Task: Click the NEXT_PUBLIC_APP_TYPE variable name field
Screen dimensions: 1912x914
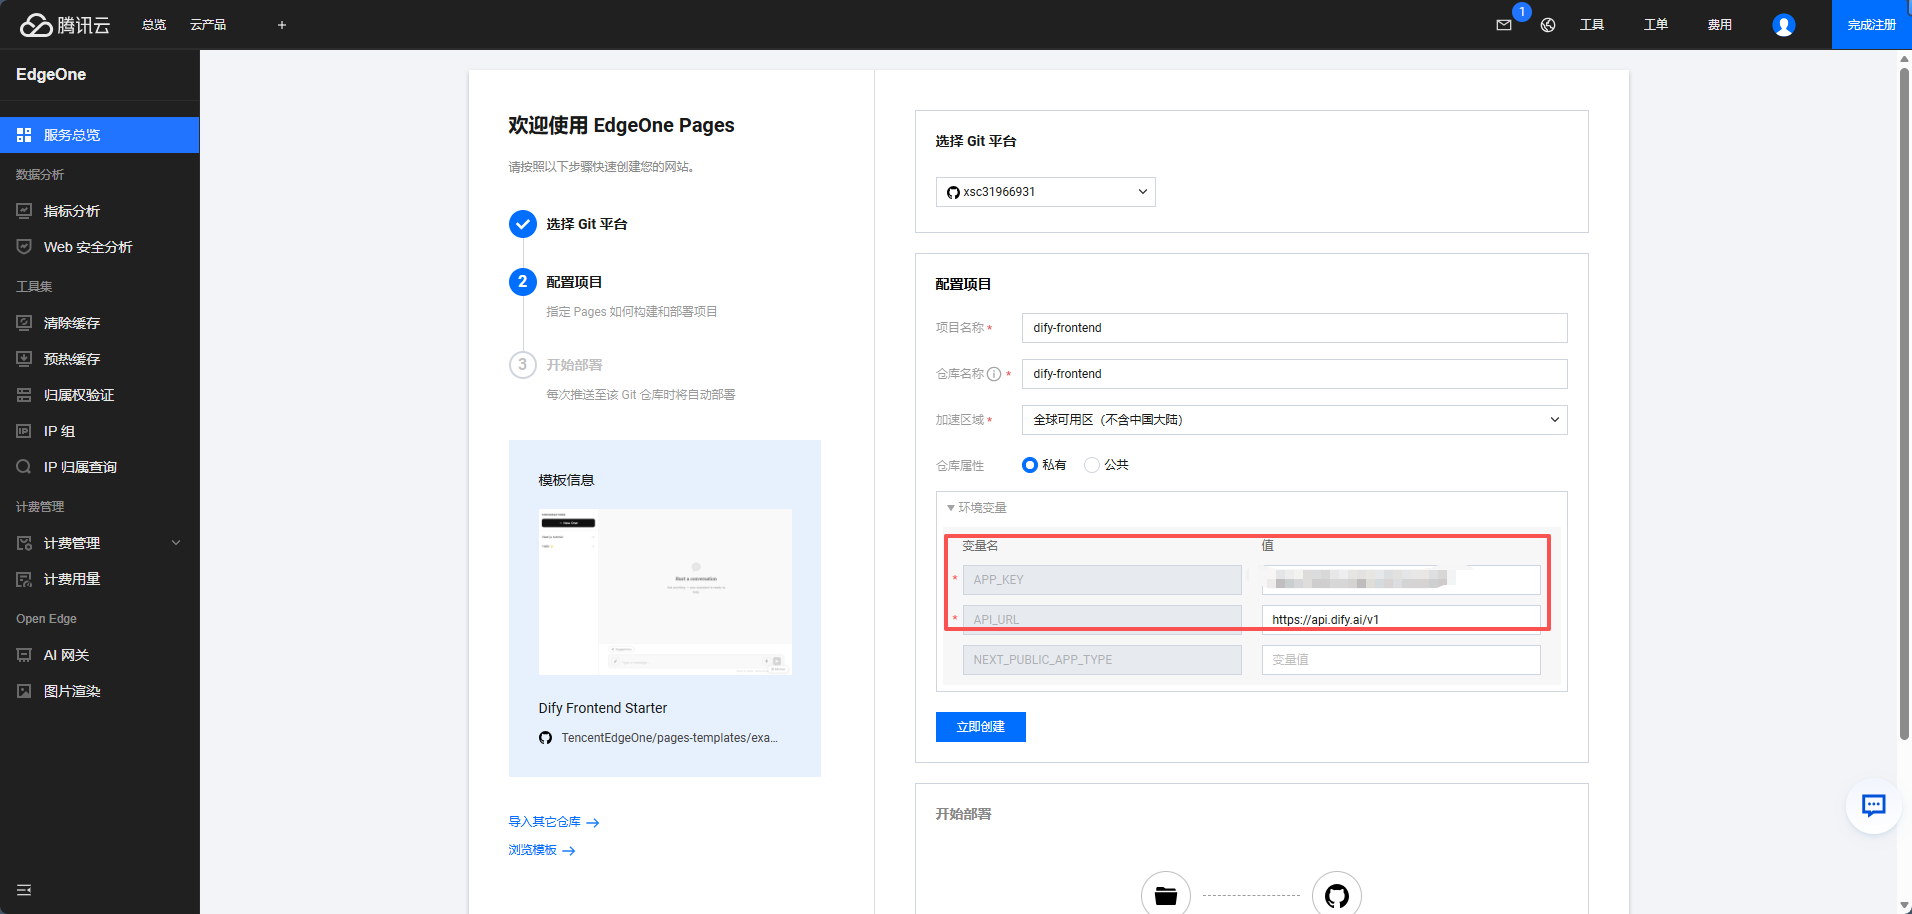Action: (x=1102, y=660)
